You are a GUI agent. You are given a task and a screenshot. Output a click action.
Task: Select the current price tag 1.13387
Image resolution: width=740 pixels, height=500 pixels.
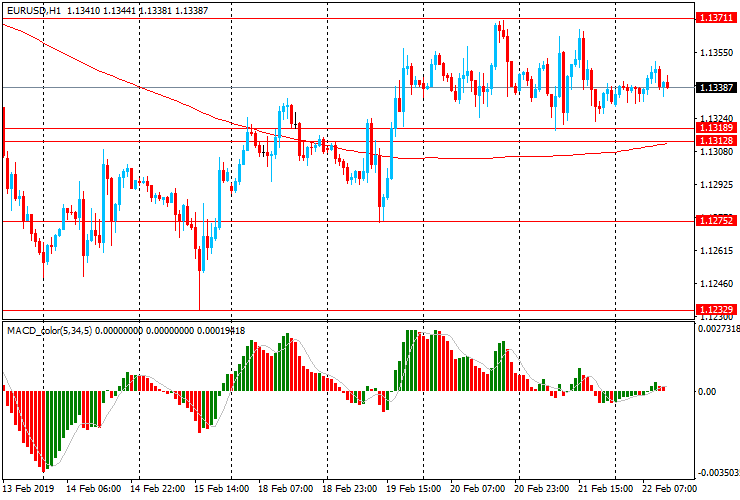pos(714,88)
